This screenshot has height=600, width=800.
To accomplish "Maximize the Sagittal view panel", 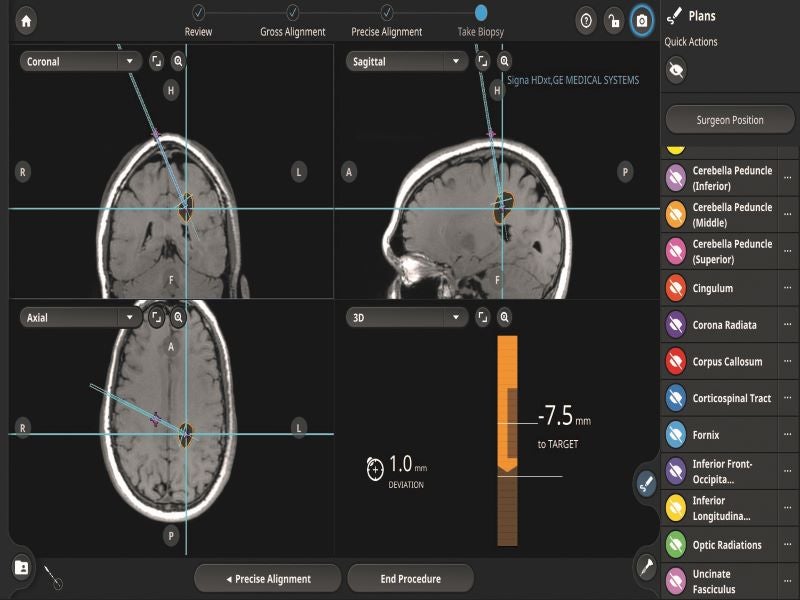I will coord(482,61).
